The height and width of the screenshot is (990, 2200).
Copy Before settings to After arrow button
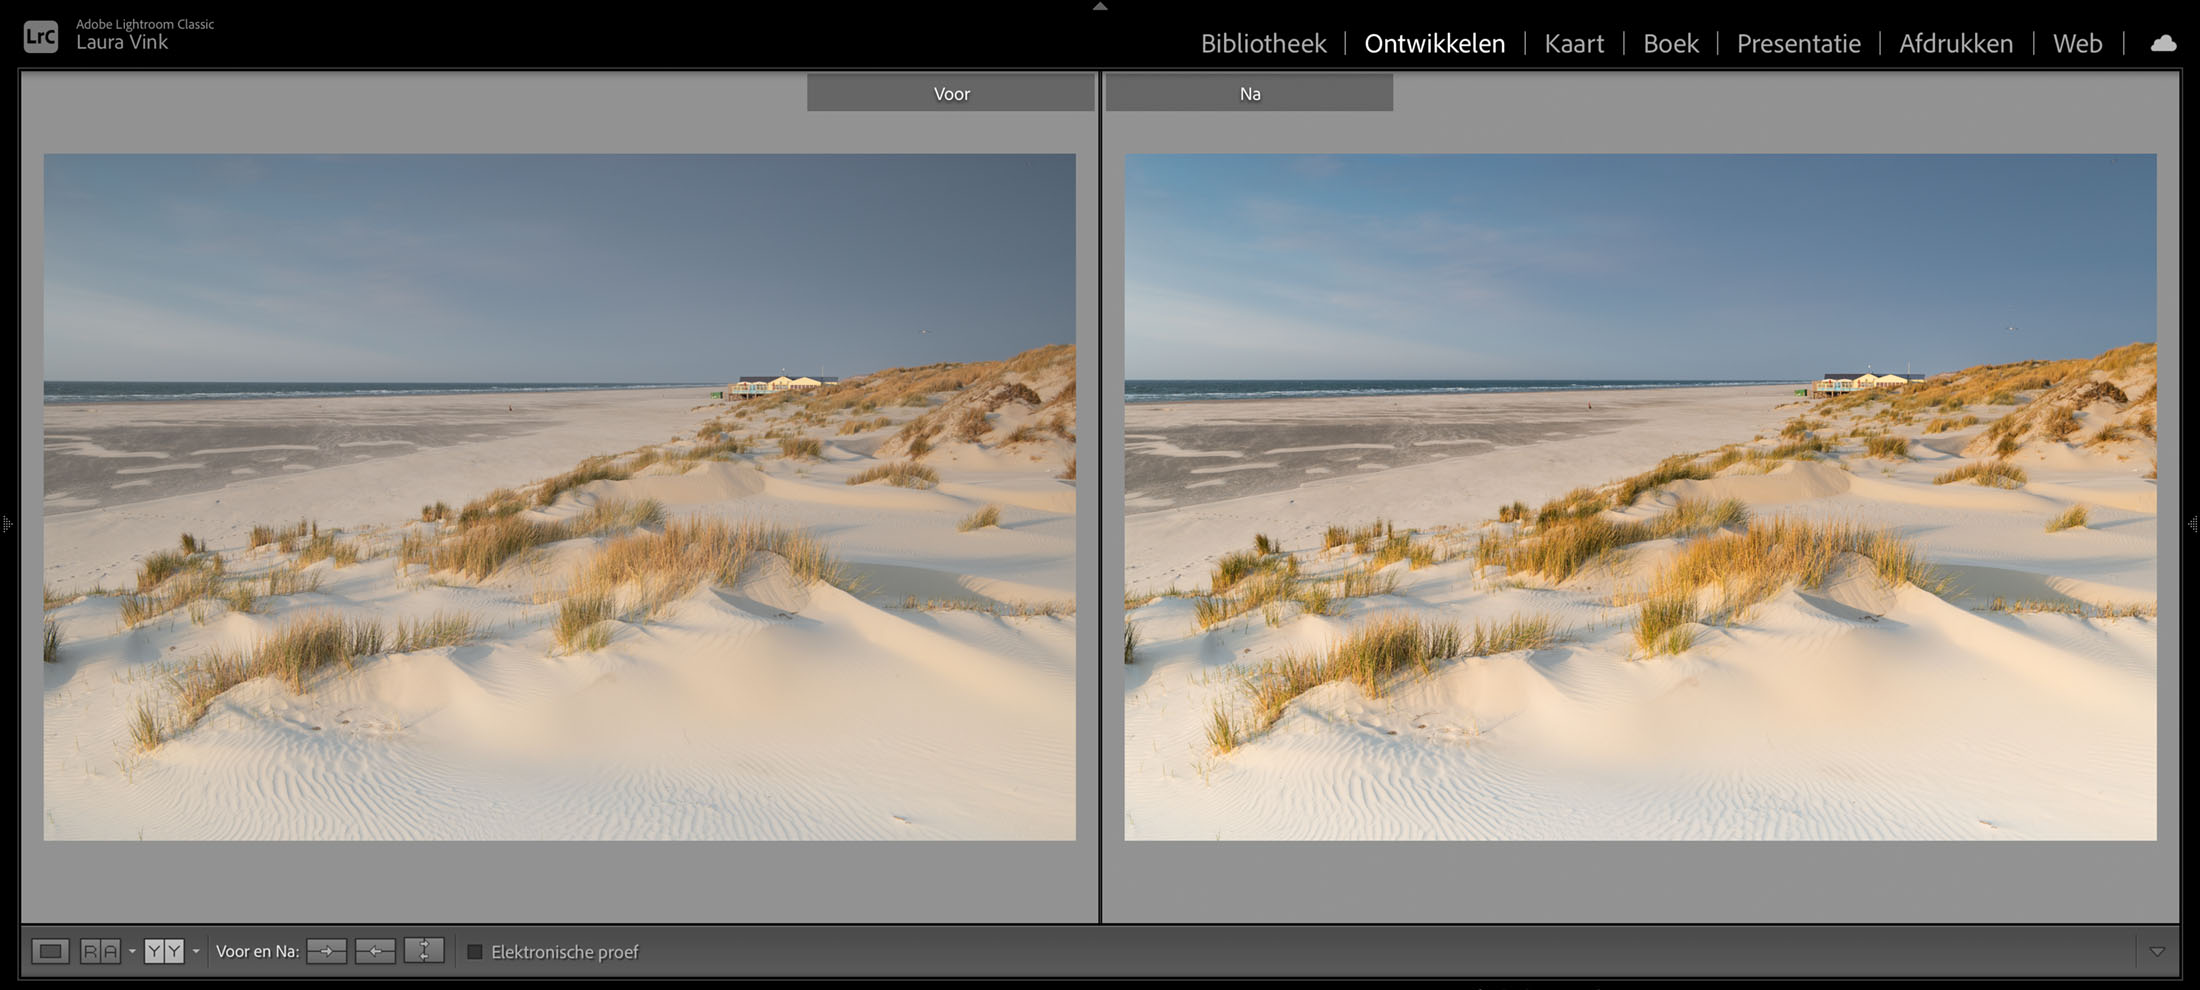tap(327, 951)
